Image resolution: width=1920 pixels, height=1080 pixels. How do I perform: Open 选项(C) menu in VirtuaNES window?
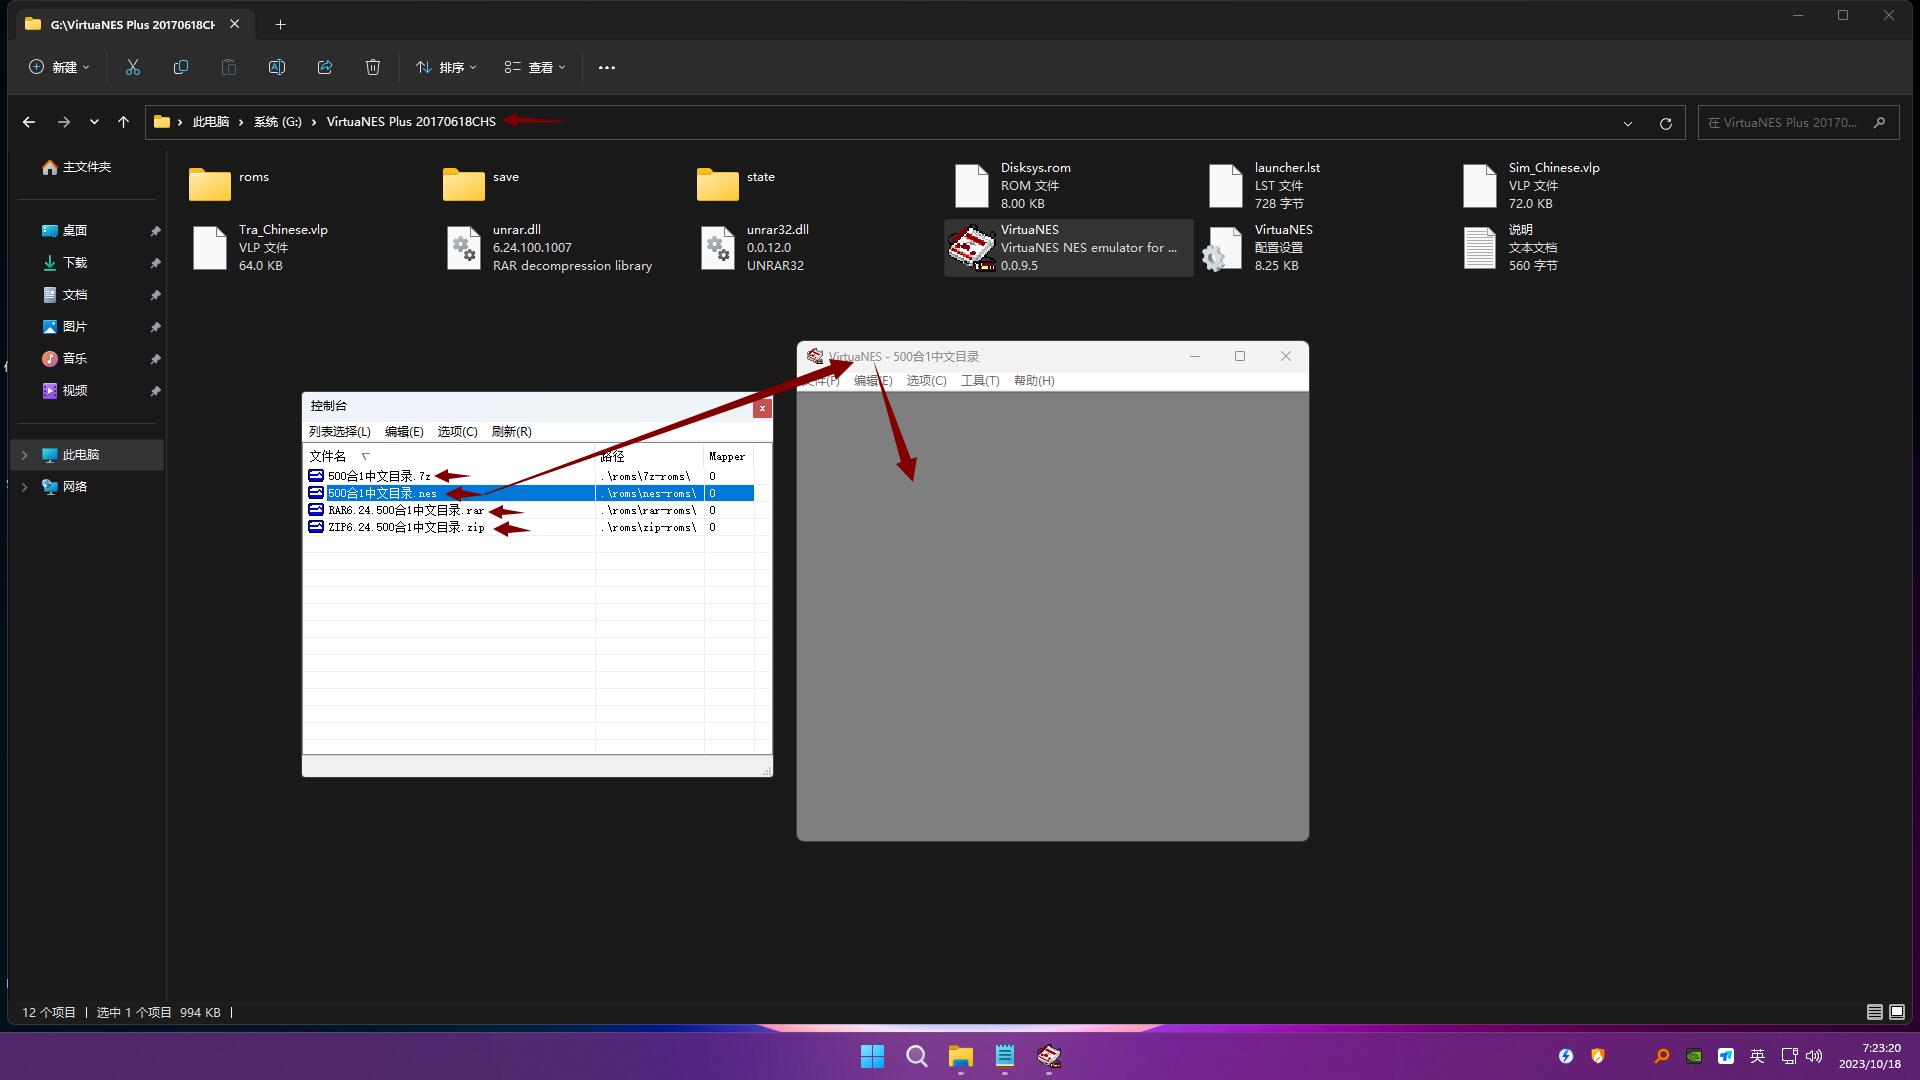click(x=926, y=381)
